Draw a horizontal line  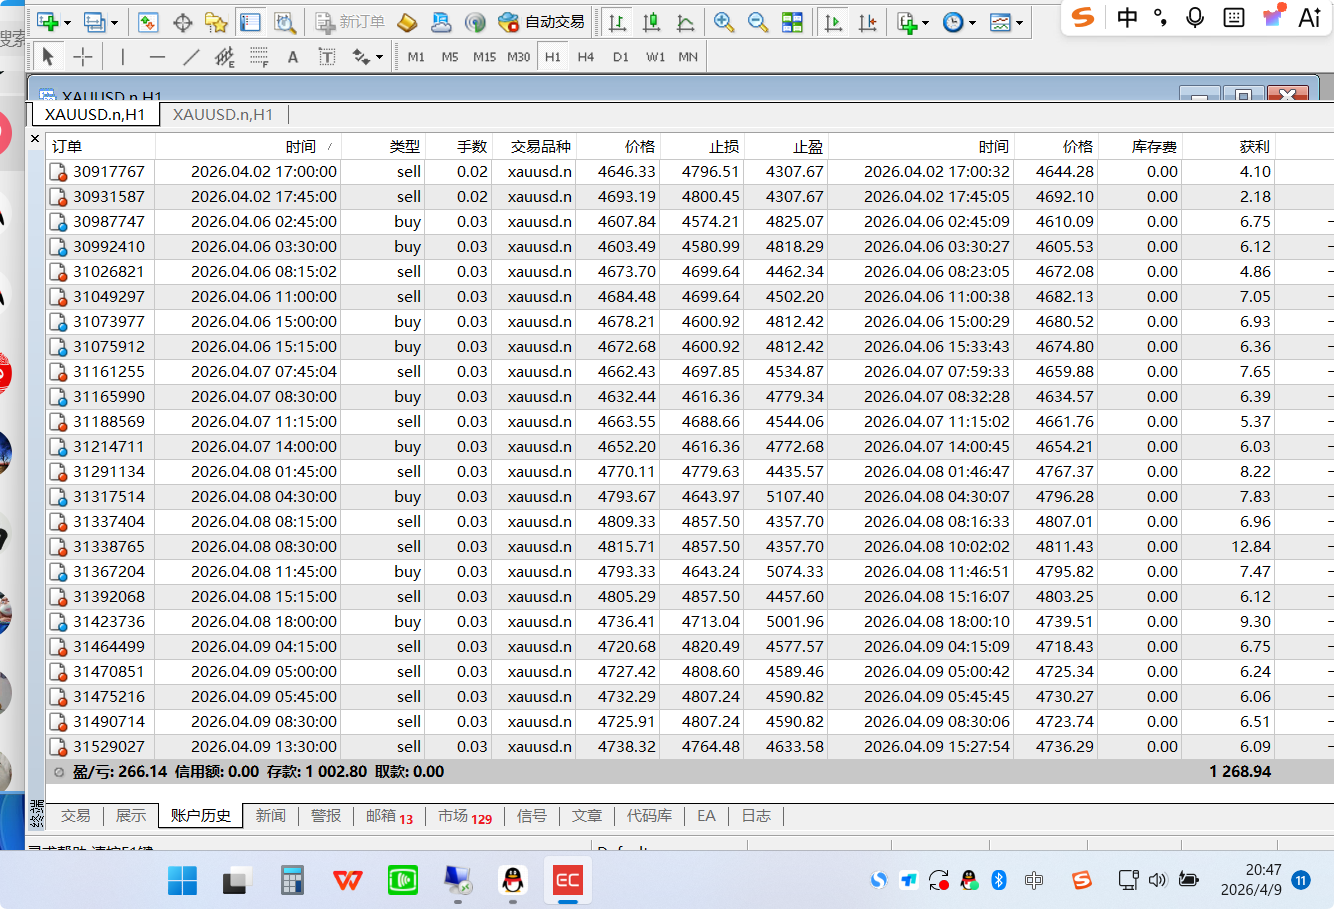(x=157, y=57)
